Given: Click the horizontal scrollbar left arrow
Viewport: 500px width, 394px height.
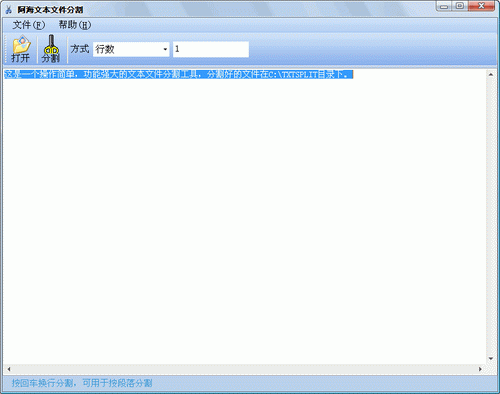Looking at the screenshot, I should click(x=9, y=369).
